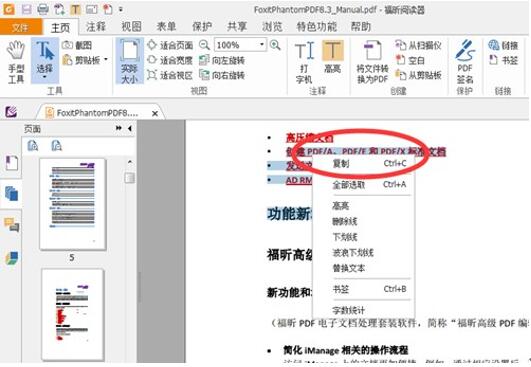531x367 pixels.
Task: Switch to the 共享 ribbon tab
Action: point(237,26)
